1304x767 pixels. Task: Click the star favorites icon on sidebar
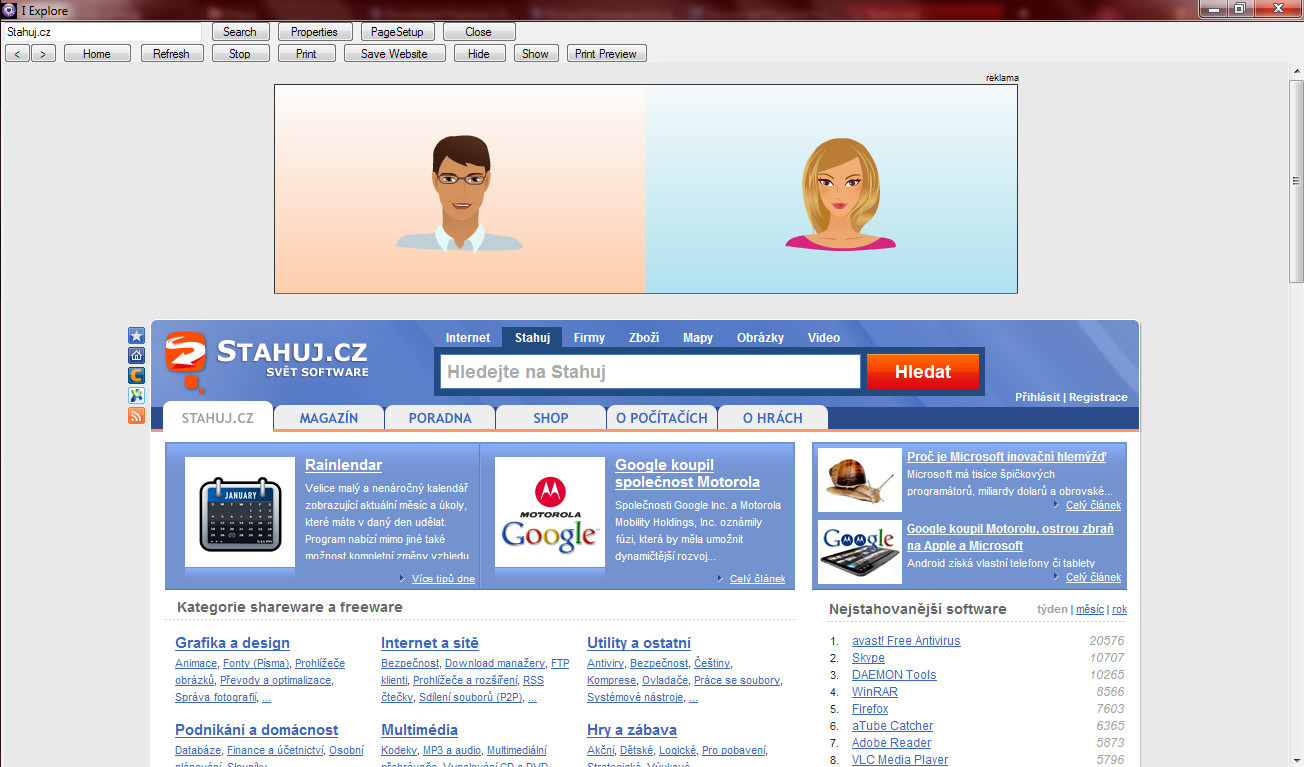[136, 336]
